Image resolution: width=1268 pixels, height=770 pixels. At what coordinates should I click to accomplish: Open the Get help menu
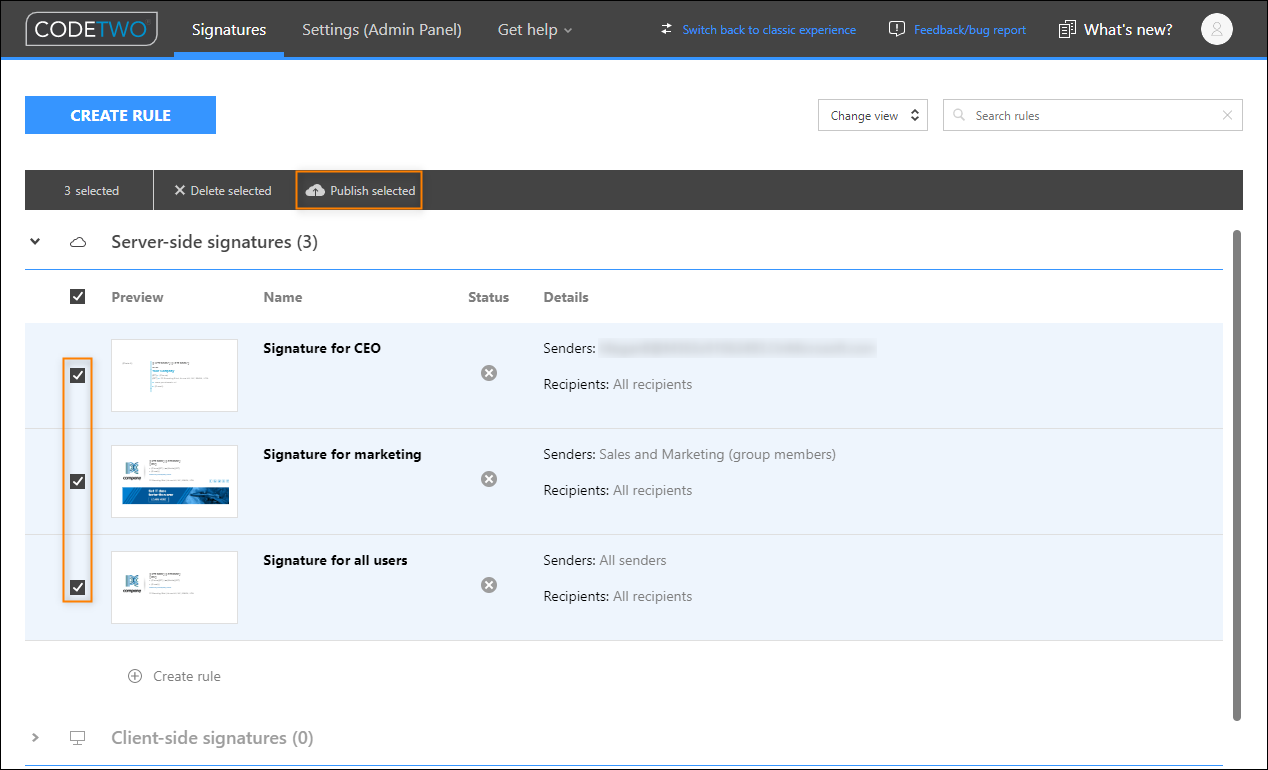pos(535,30)
